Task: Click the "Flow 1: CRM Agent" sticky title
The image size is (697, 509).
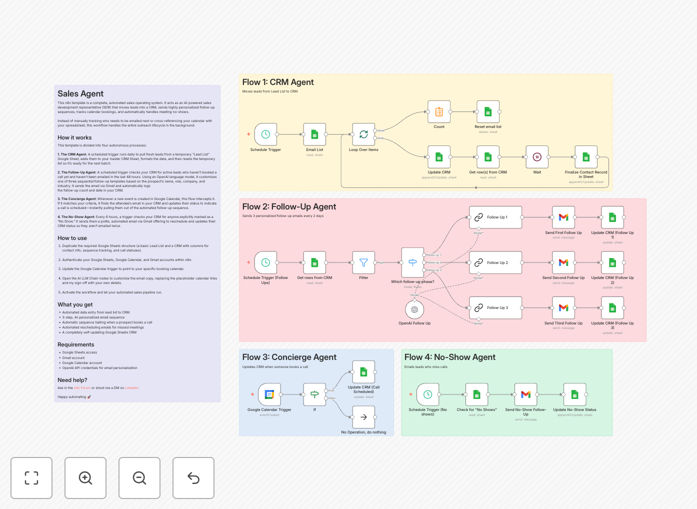Action: click(x=278, y=82)
